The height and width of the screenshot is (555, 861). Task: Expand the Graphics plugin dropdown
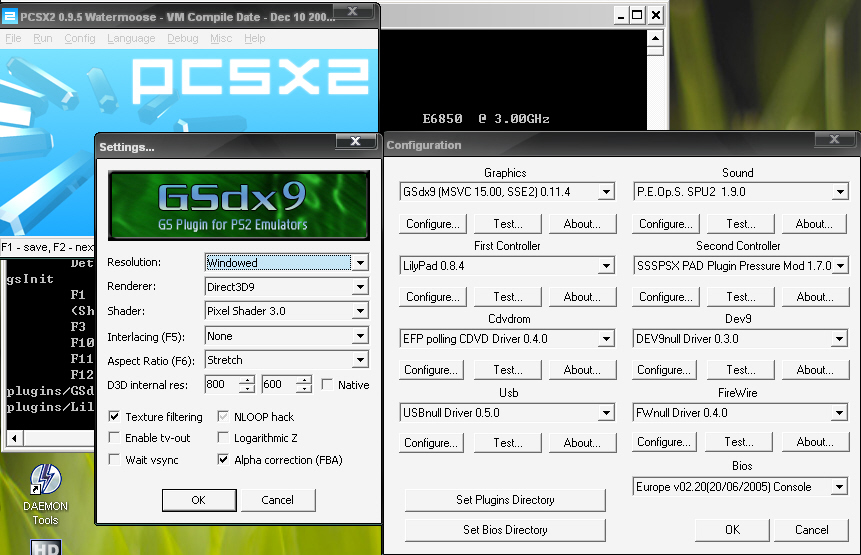pyautogui.click(x=606, y=192)
